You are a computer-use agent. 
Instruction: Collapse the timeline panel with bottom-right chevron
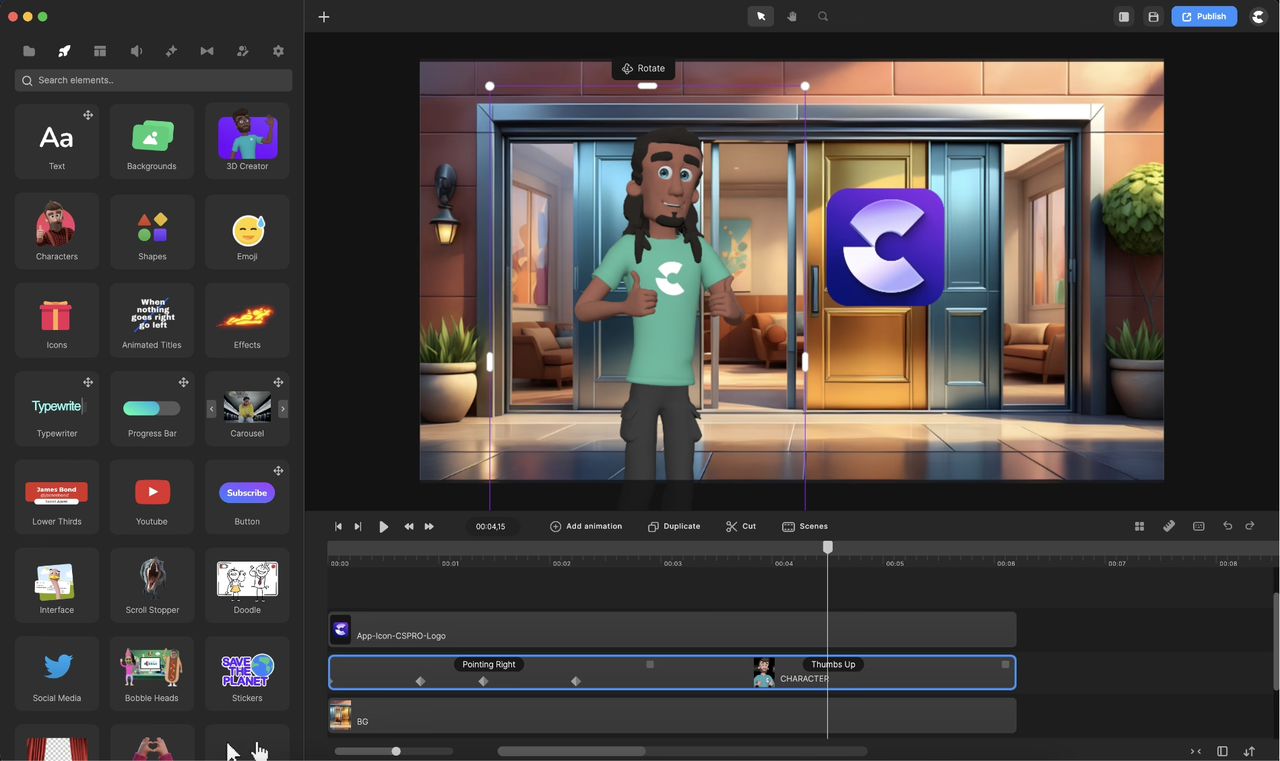pos(1194,751)
